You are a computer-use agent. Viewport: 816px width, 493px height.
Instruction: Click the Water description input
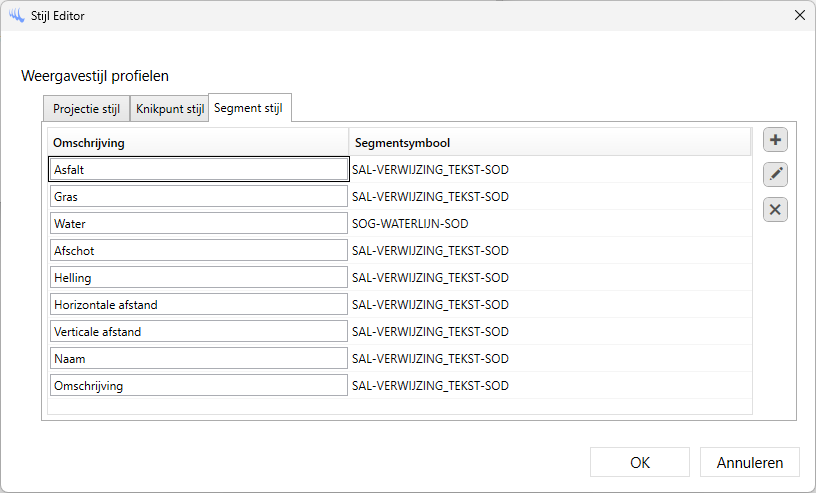point(198,224)
